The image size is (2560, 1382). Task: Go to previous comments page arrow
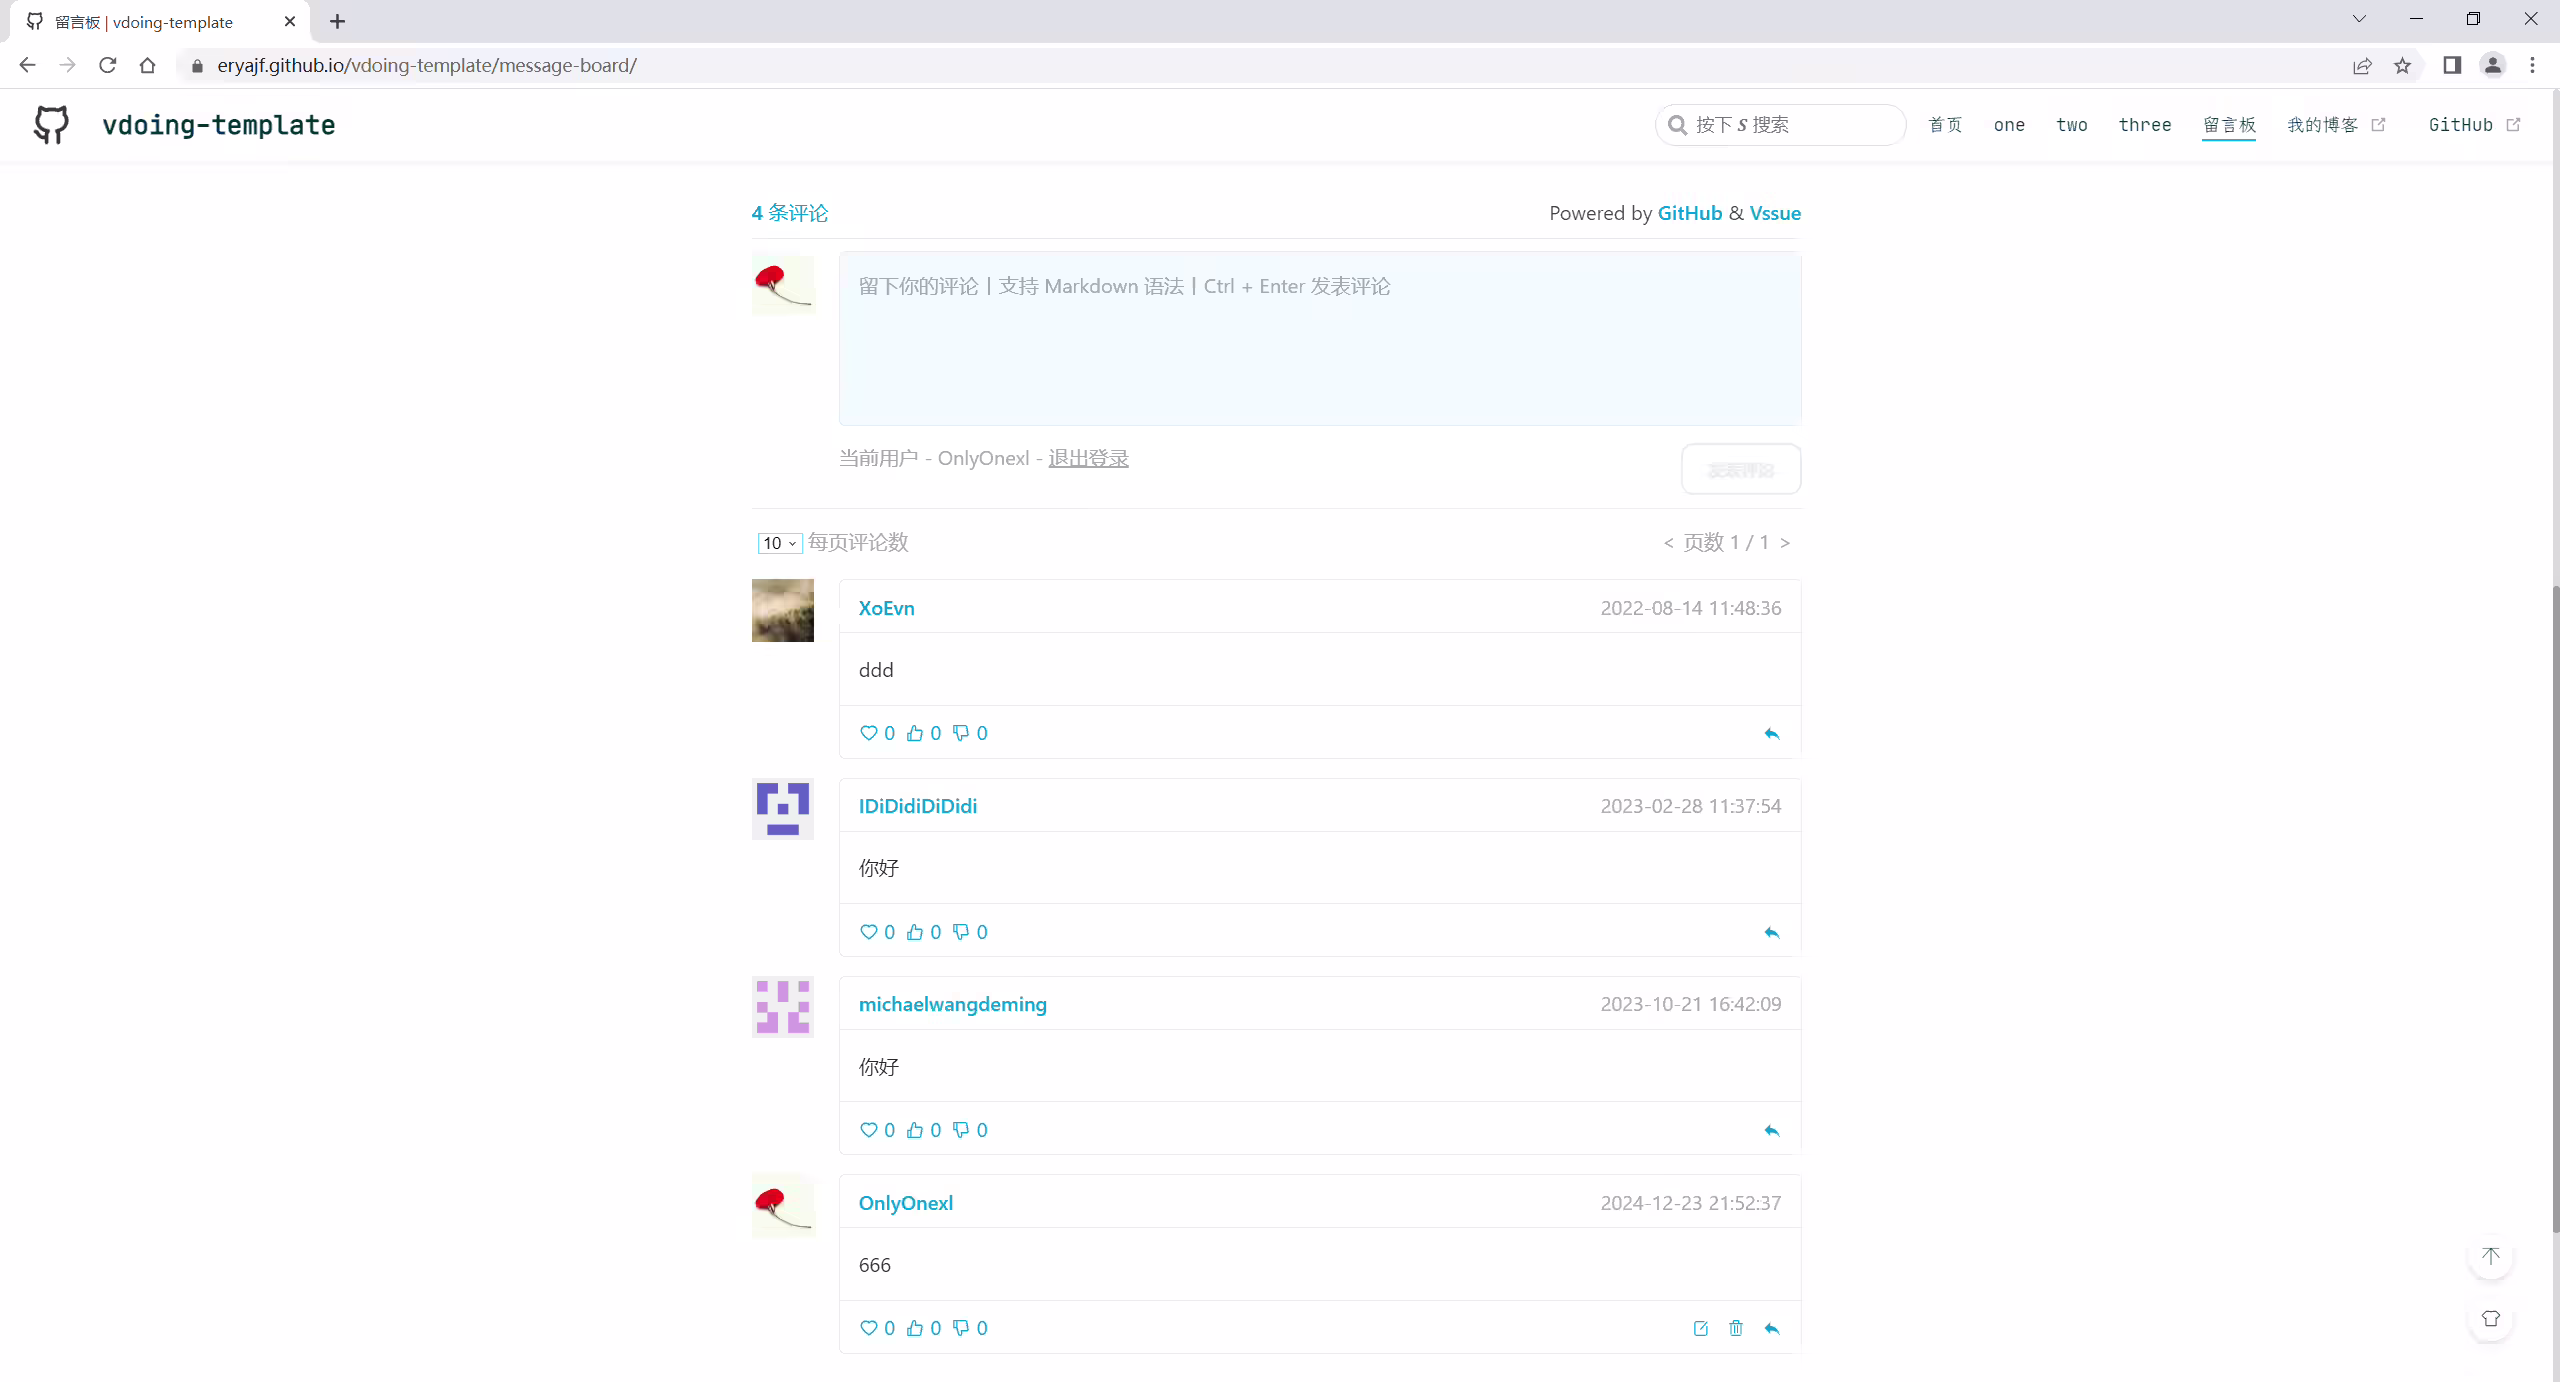tap(1668, 543)
